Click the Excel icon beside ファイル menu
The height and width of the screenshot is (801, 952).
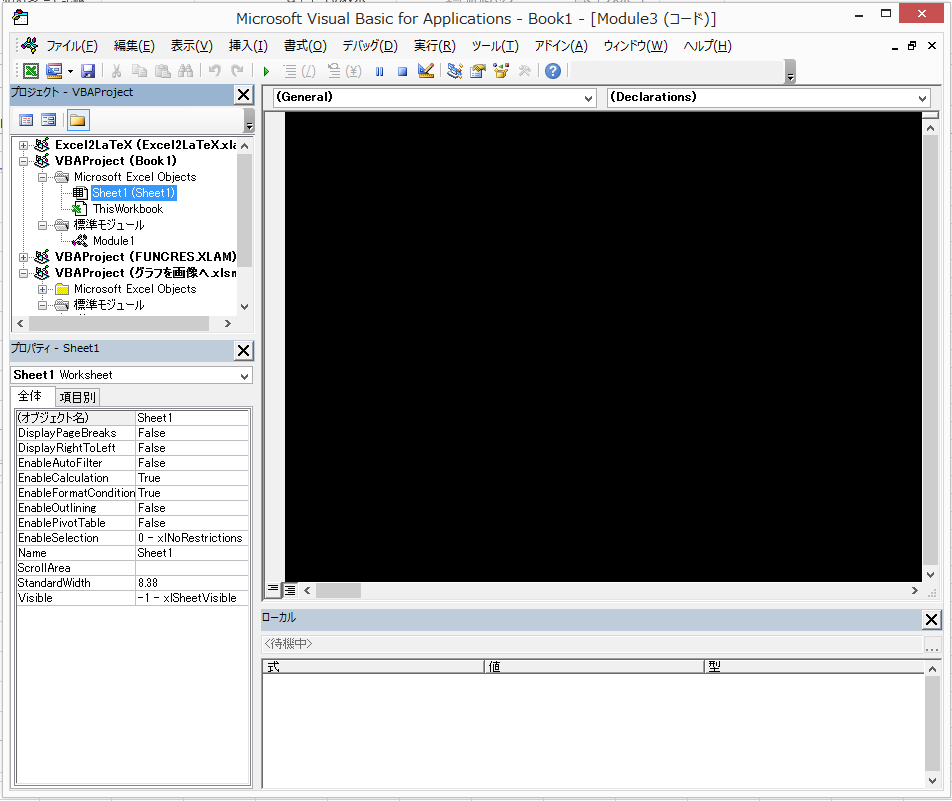[29, 46]
